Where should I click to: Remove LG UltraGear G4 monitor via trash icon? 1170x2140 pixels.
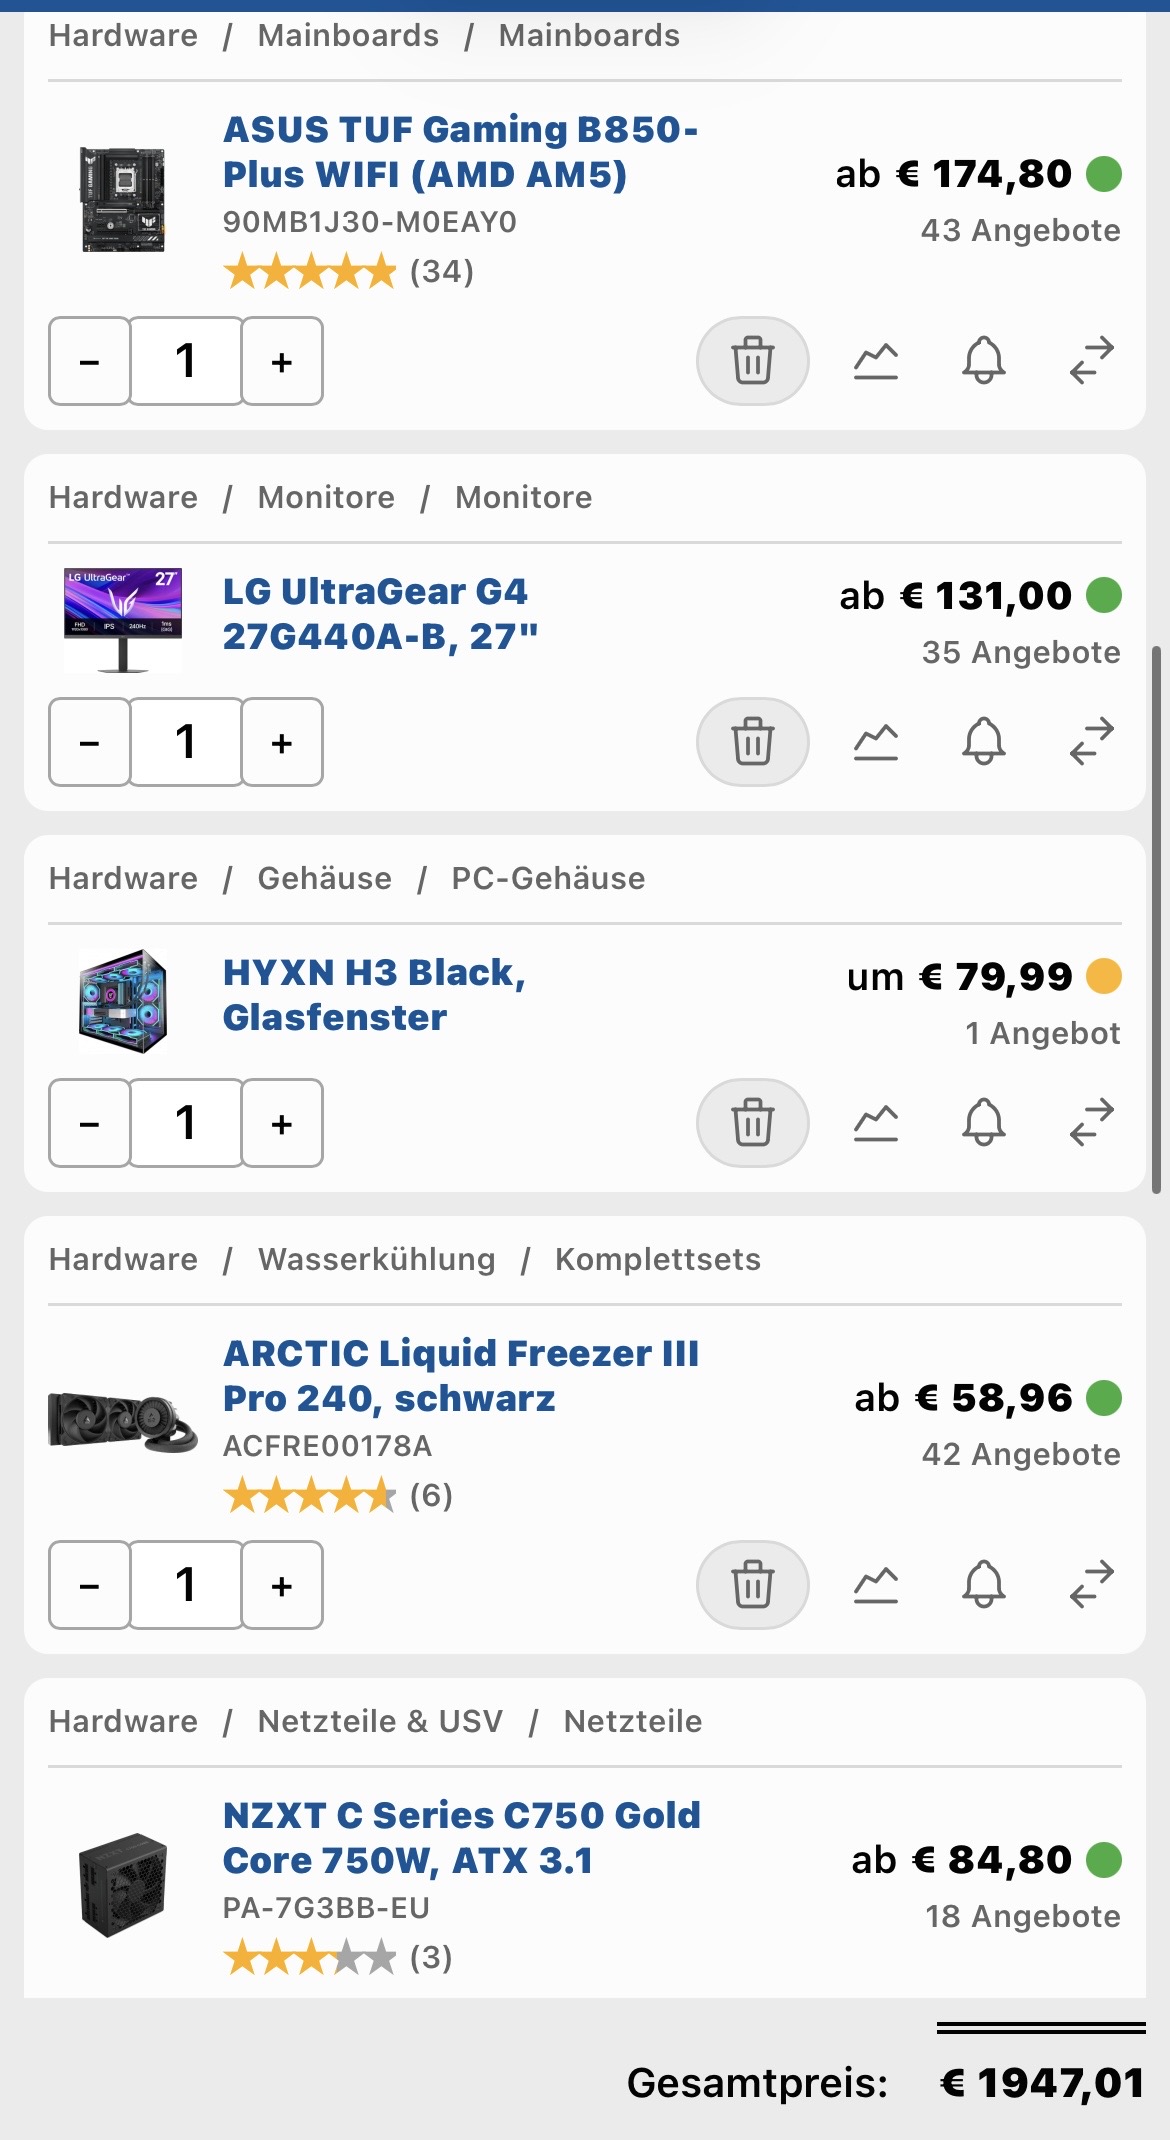coord(752,742)
